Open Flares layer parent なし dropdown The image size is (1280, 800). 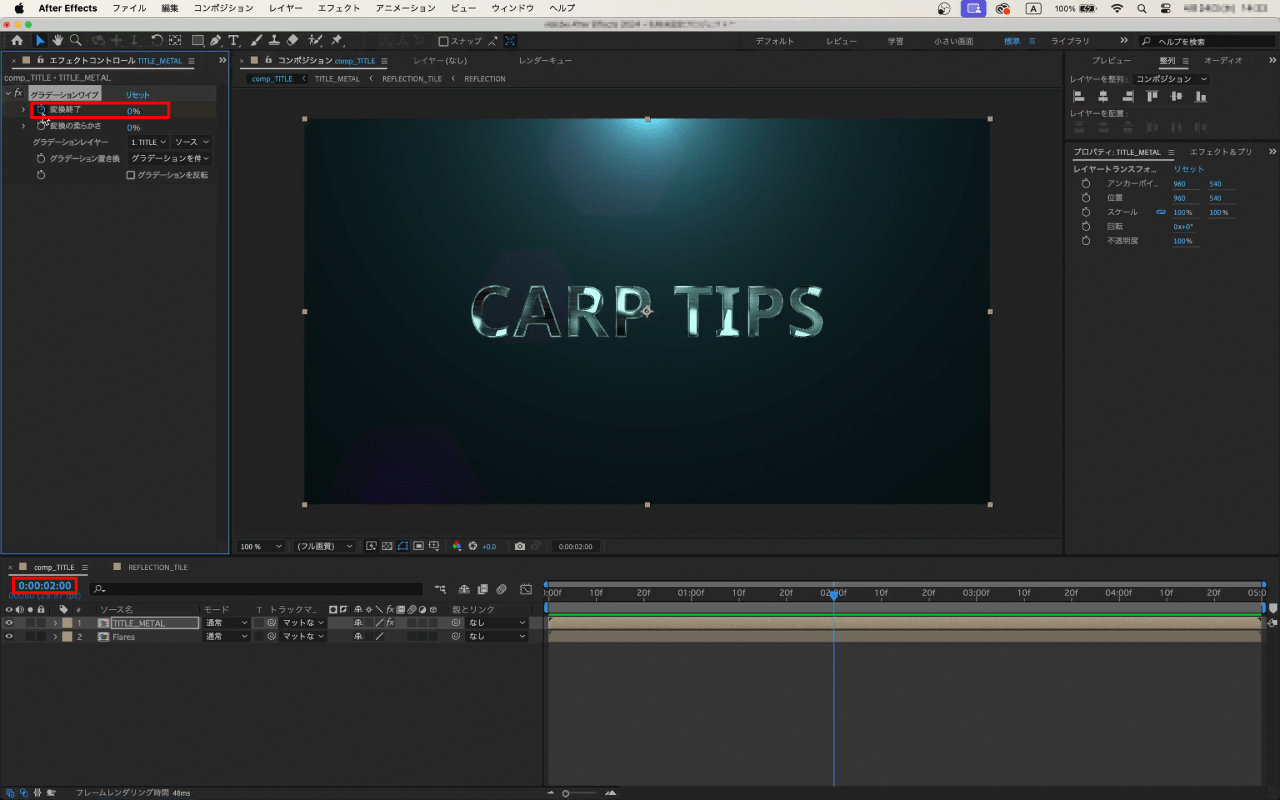pos(496,636)
